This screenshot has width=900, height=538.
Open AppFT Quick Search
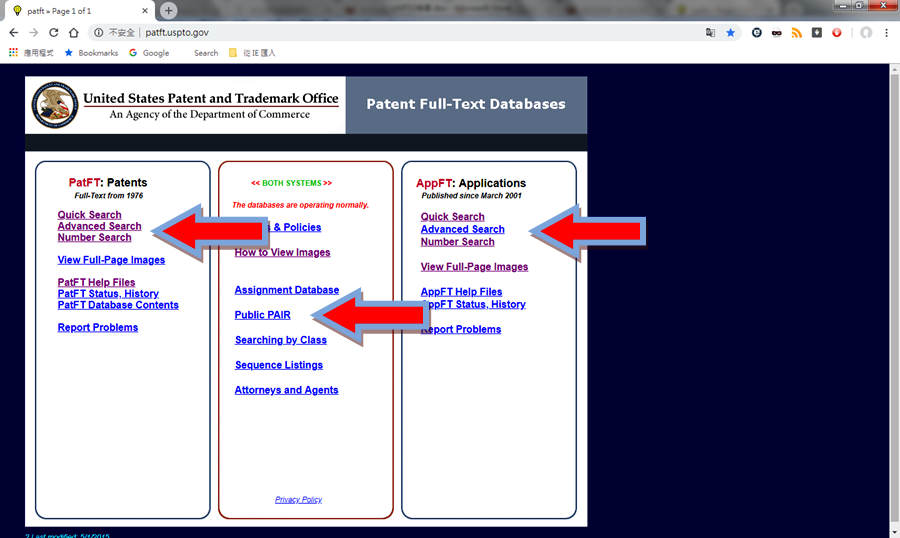(453, 216)
